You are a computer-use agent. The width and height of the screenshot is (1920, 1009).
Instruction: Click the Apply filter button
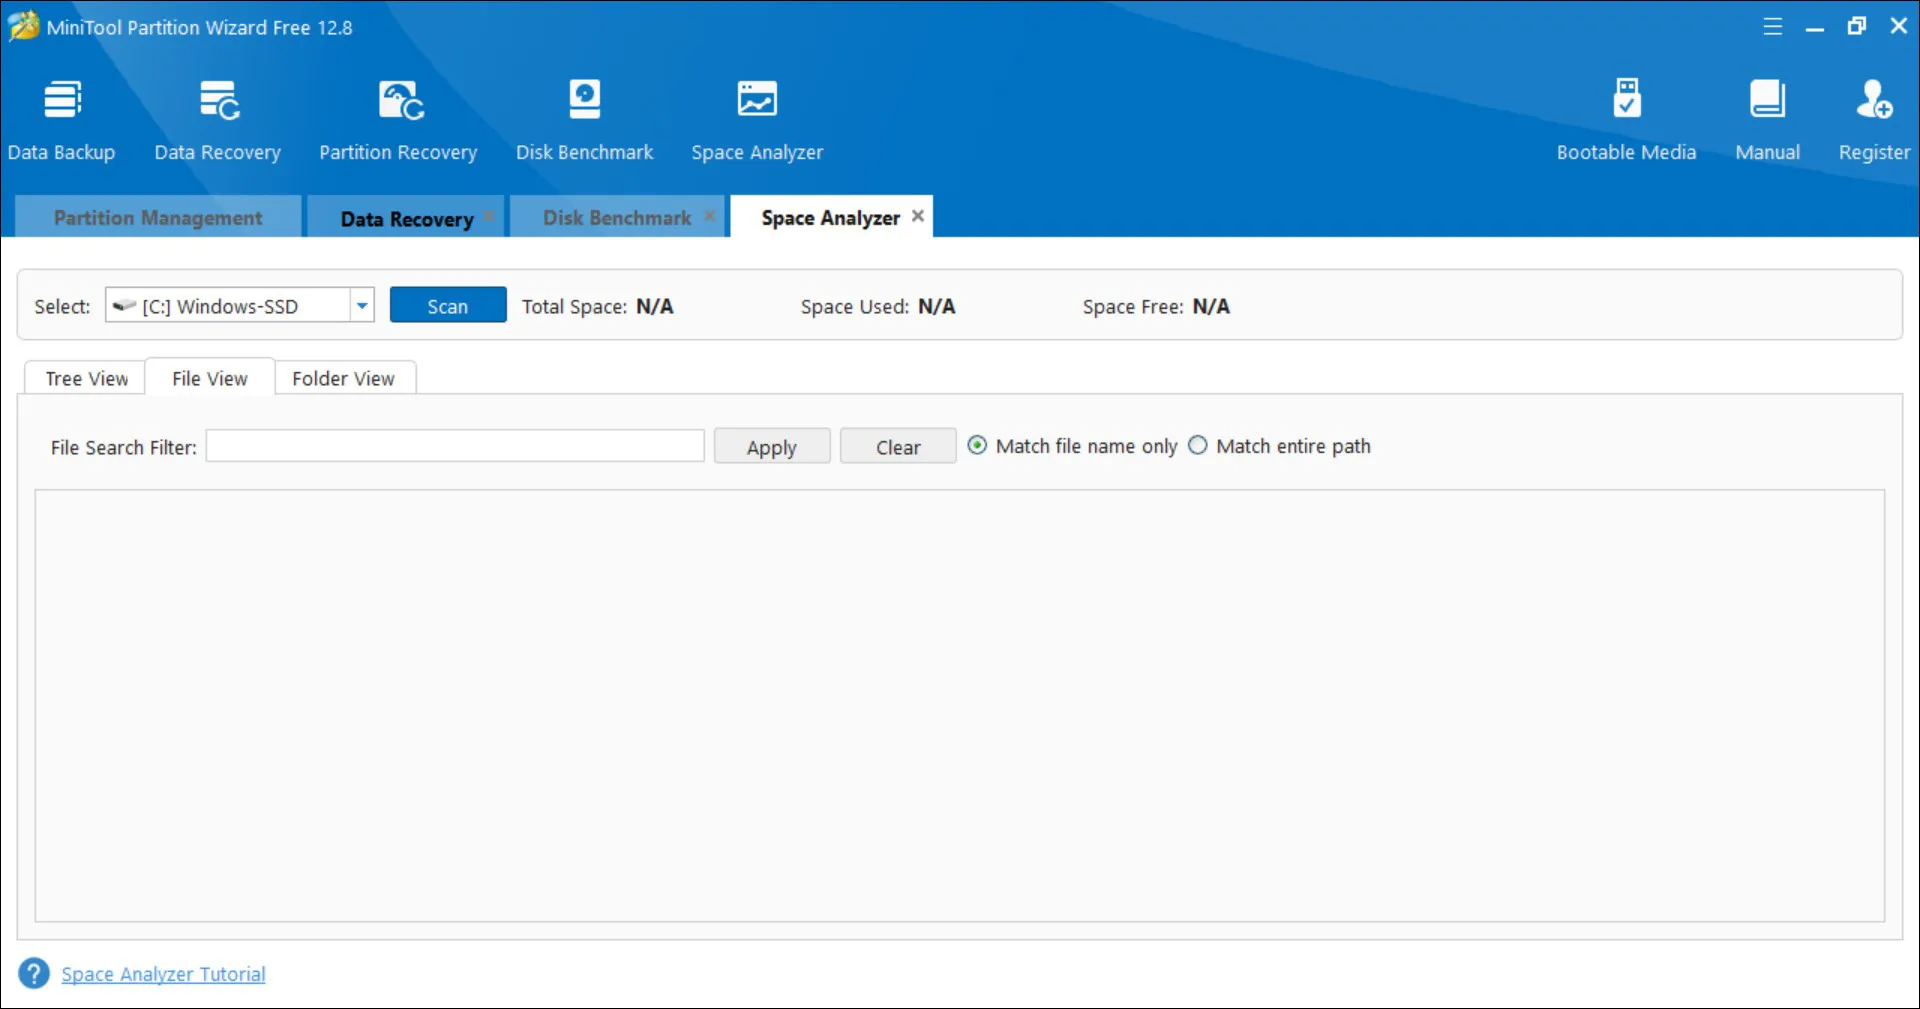(x=771, y=447)
